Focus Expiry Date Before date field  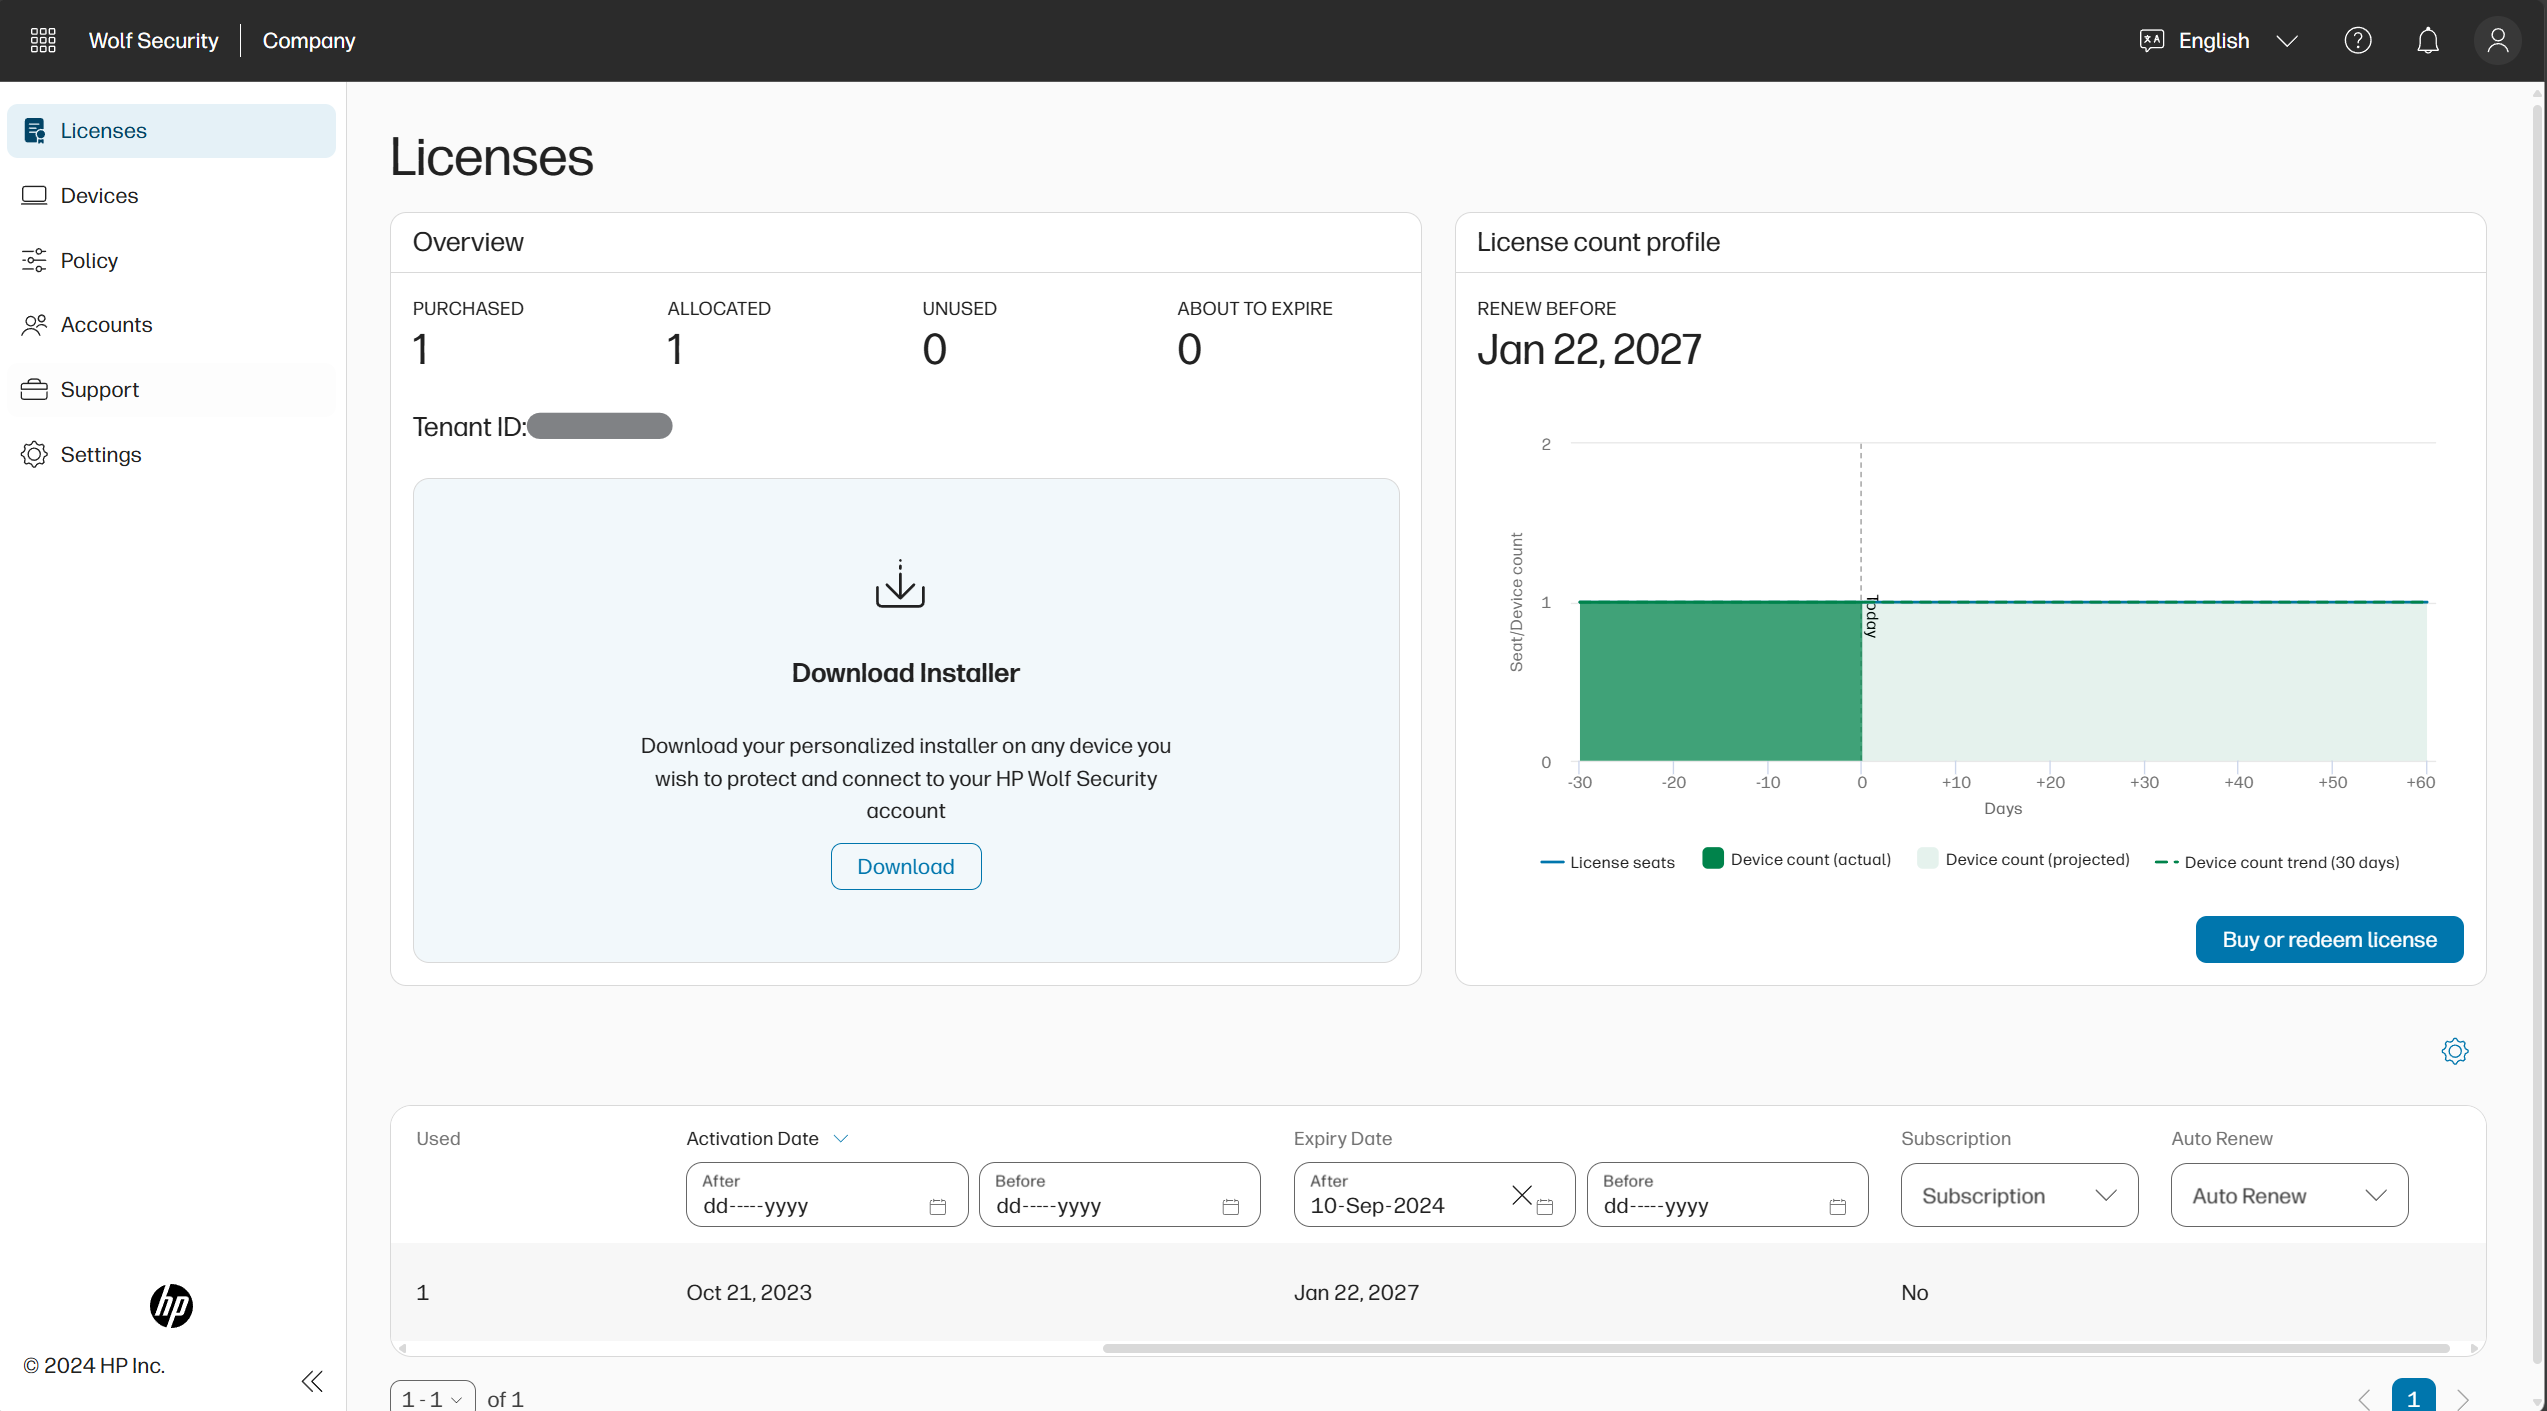pos(1727,1194)
